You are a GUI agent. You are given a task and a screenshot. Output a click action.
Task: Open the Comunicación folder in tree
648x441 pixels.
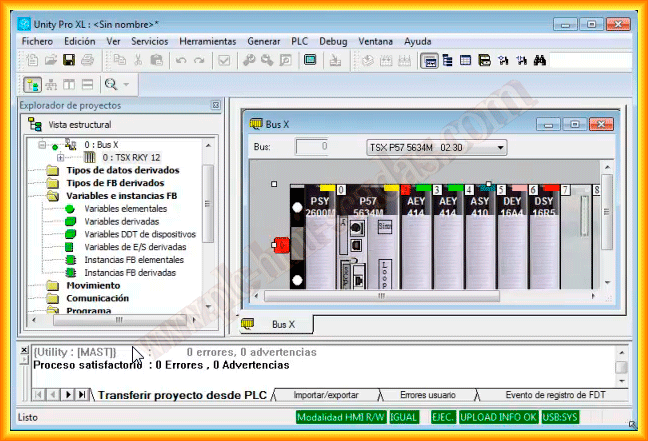click(x=97, y=298)
